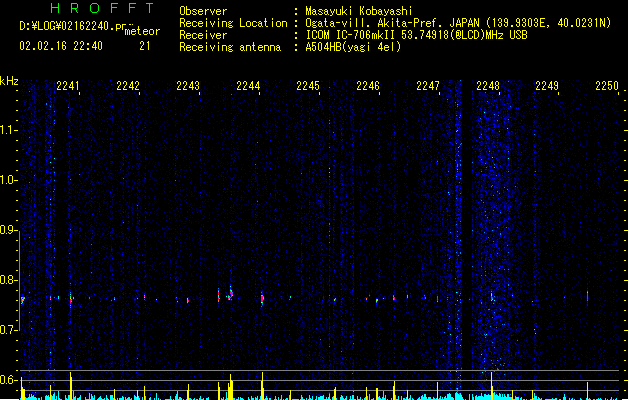629x400 pixels.
Task: Select receiver text ICOM IC-706mkII 53.74918 MHz
Action: pyautogui.click(x=416, y=35)
